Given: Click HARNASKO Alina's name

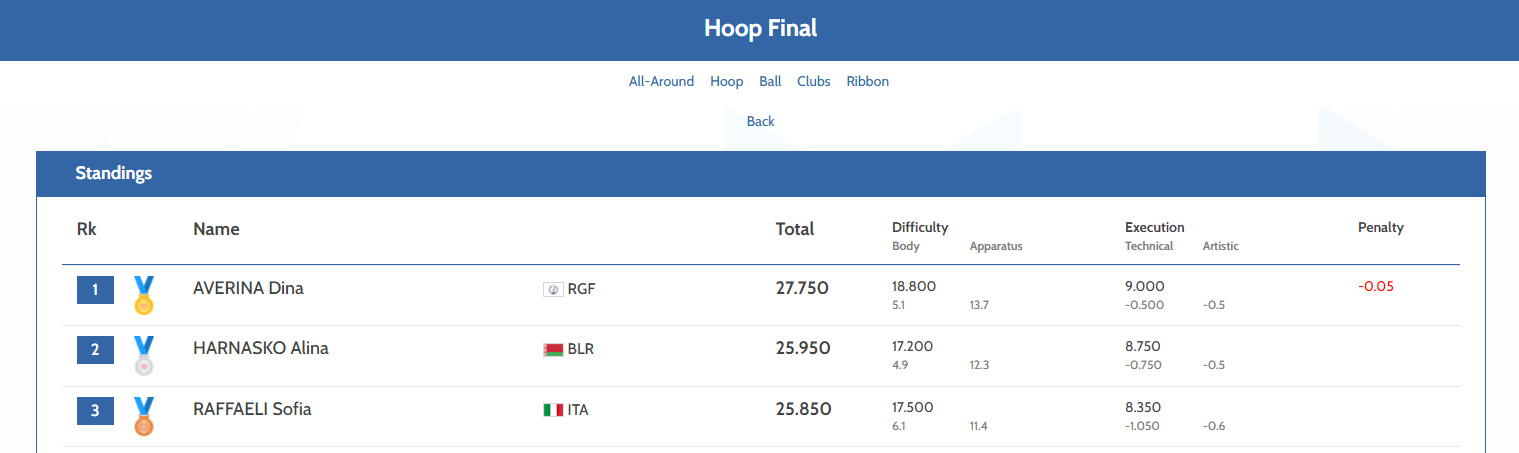Looking at the screenshot, I should point(260,349).
